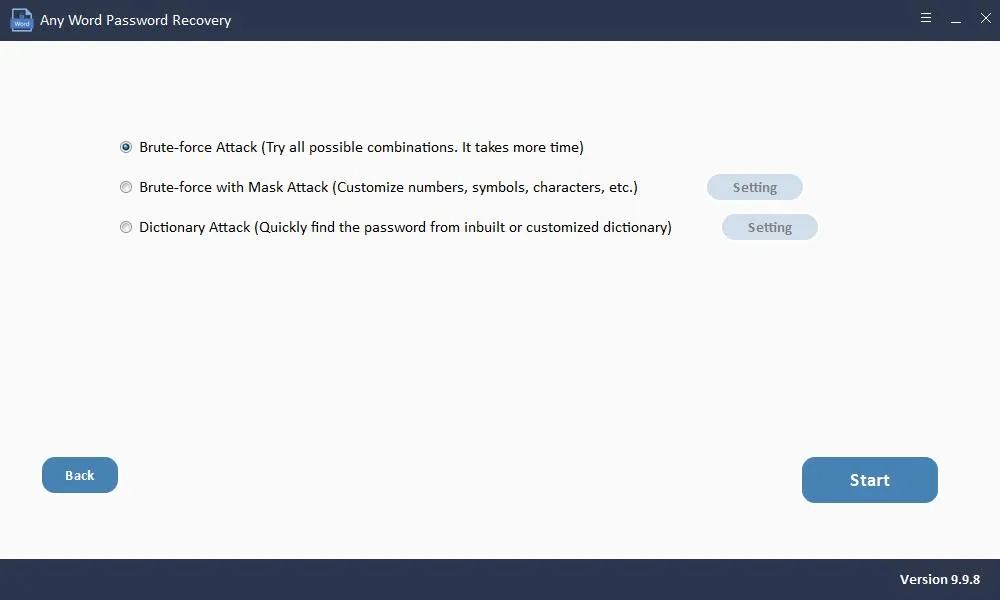The width and height of the screenshot is (1000, 600).
Task: Click the Any Word Password Recovery title text
Action: pyautogui.click(x=136, y=19)
